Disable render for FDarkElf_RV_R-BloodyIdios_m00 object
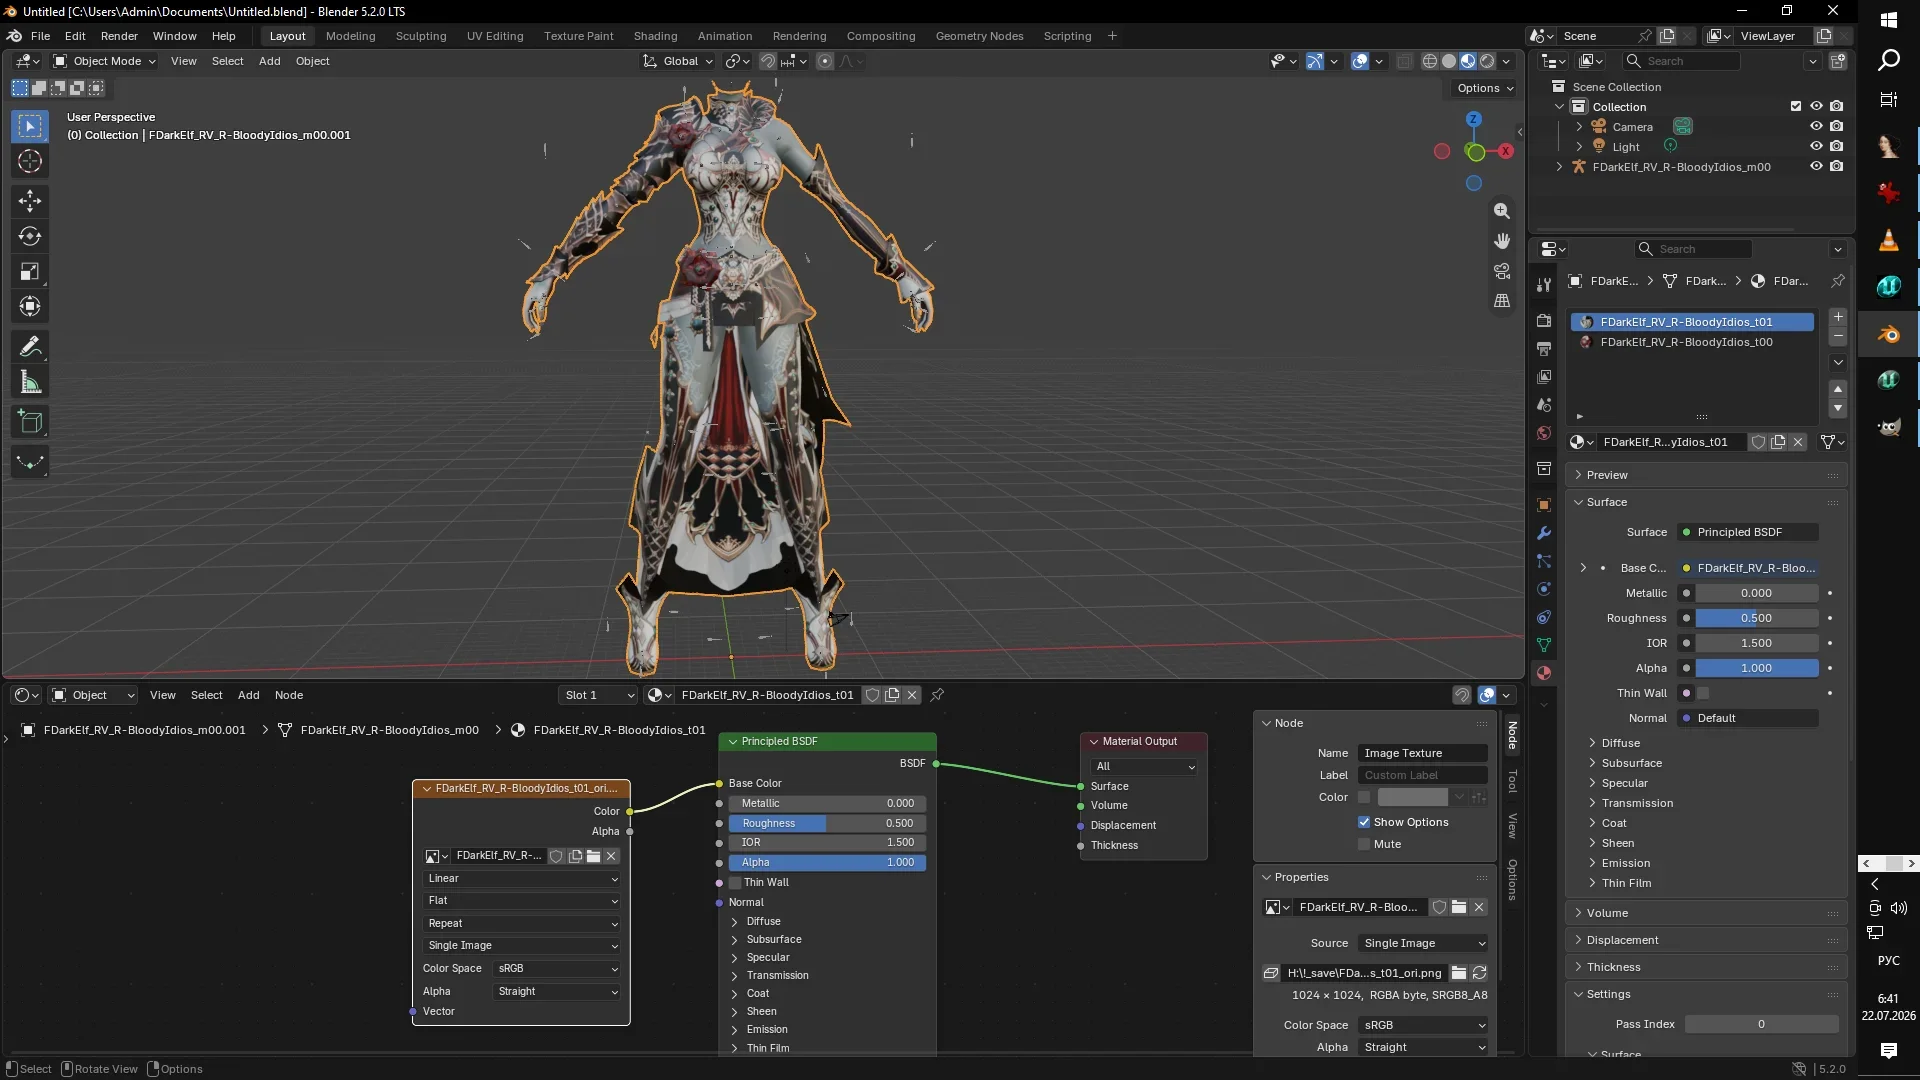The width and height of the screenshot is (1920, 1080). [1837, 167]
